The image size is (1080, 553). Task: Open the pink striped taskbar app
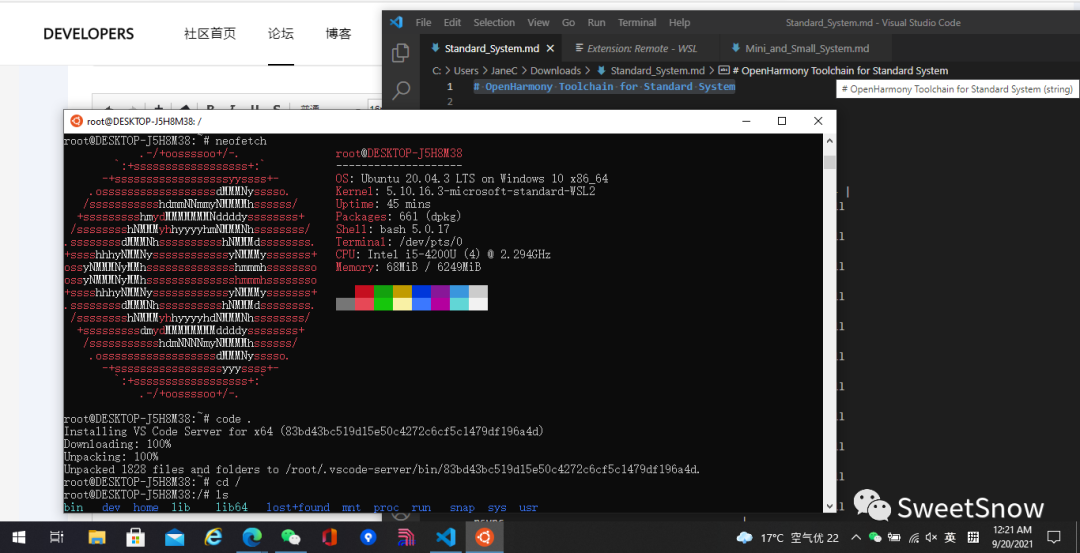coord(406,537)
